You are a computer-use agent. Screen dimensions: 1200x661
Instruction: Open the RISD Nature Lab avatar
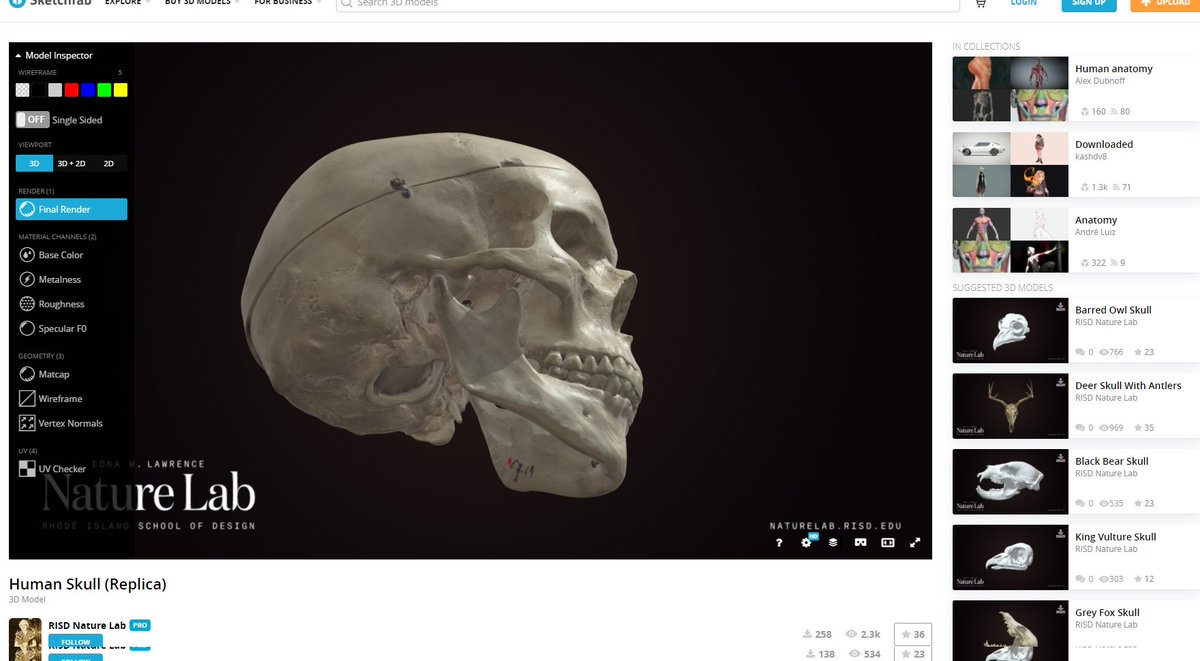coord(25,639)
